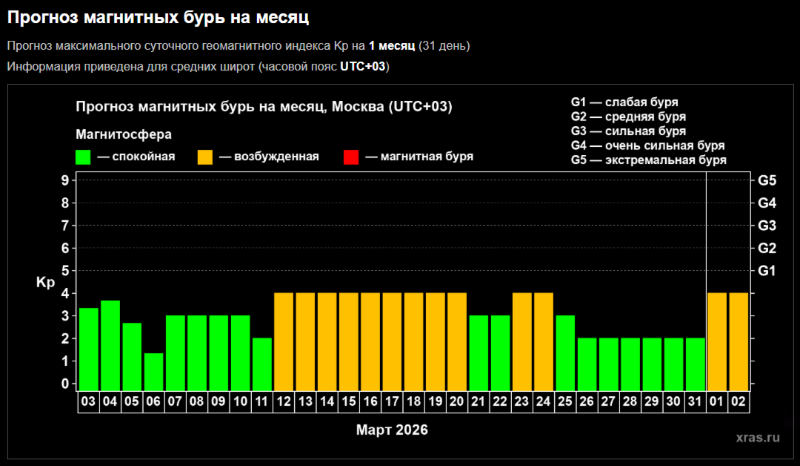The width and height of the screenshot is (800, 466).
Task: Click the date label '10' on the axis
Action: (x=240, y=402)
